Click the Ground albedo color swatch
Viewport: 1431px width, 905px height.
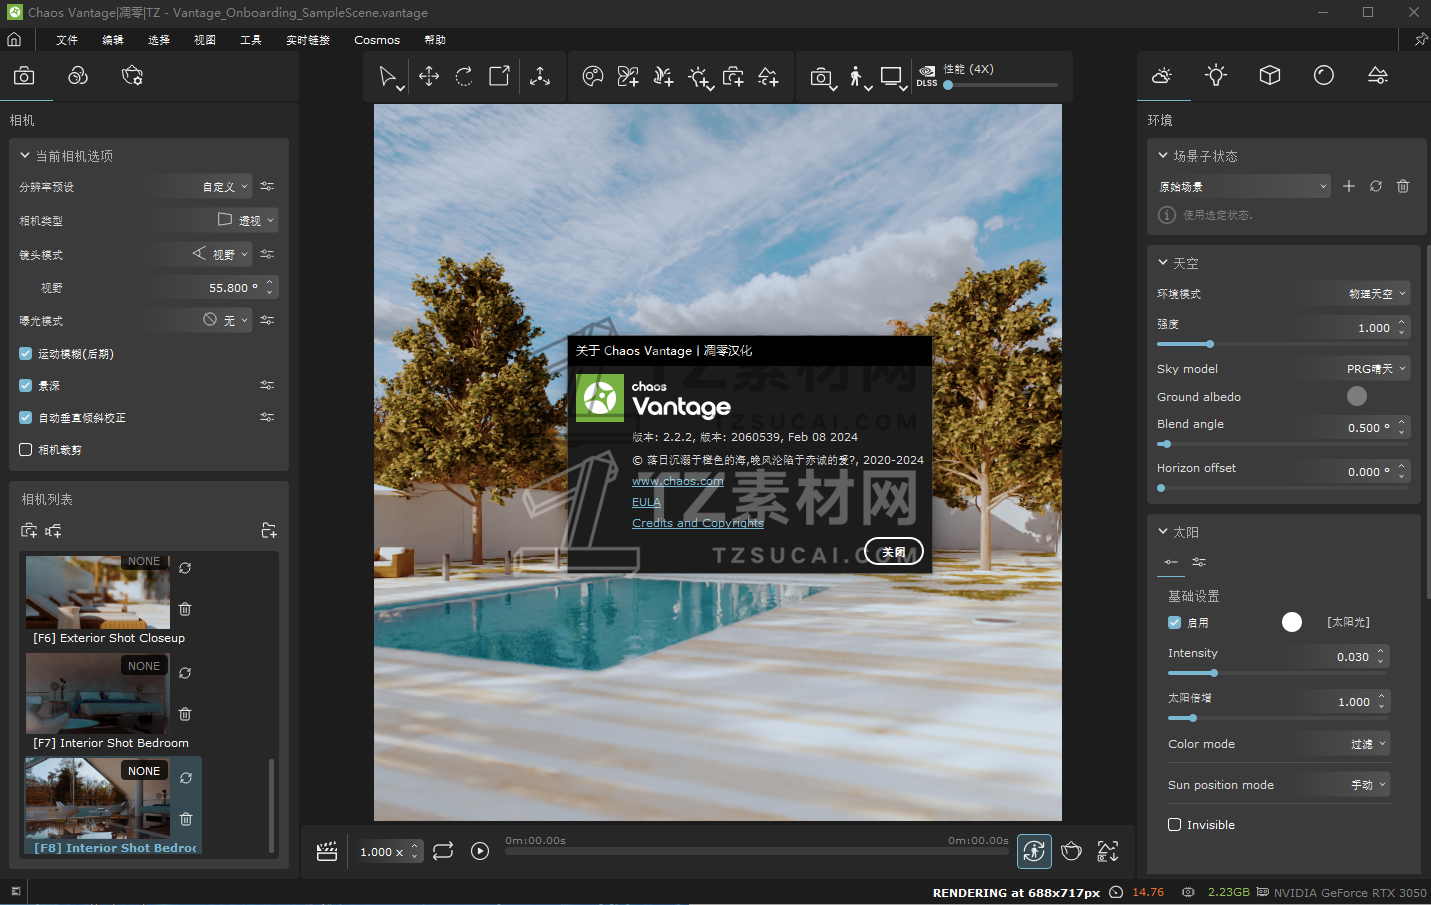pyautogui.click(x=1357, y=396)
